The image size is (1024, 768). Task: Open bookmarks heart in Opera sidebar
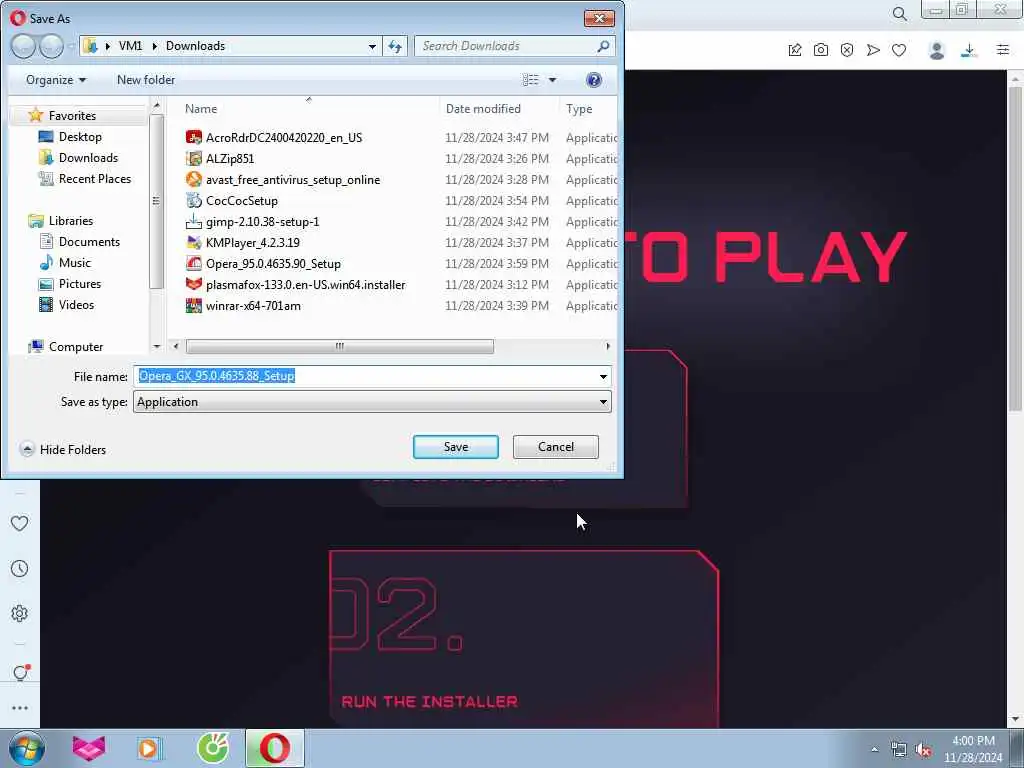[x=20, y=523]
